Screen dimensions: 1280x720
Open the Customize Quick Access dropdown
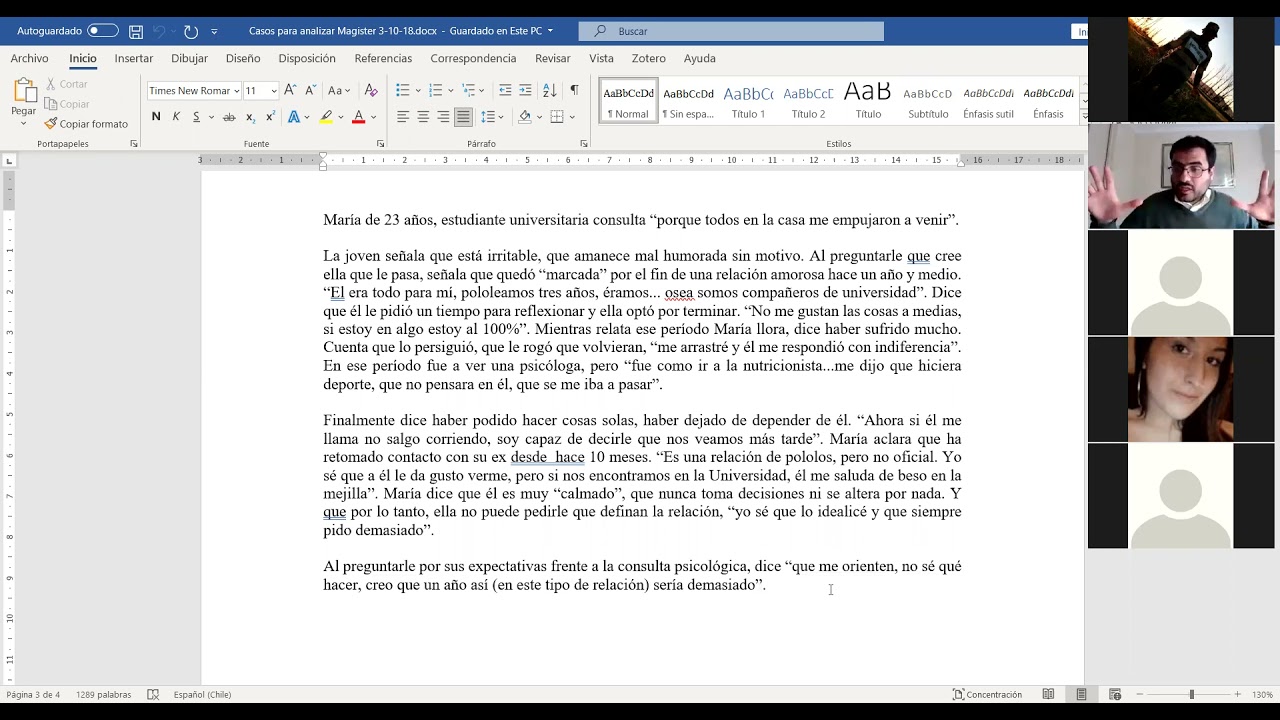point(214,32)
